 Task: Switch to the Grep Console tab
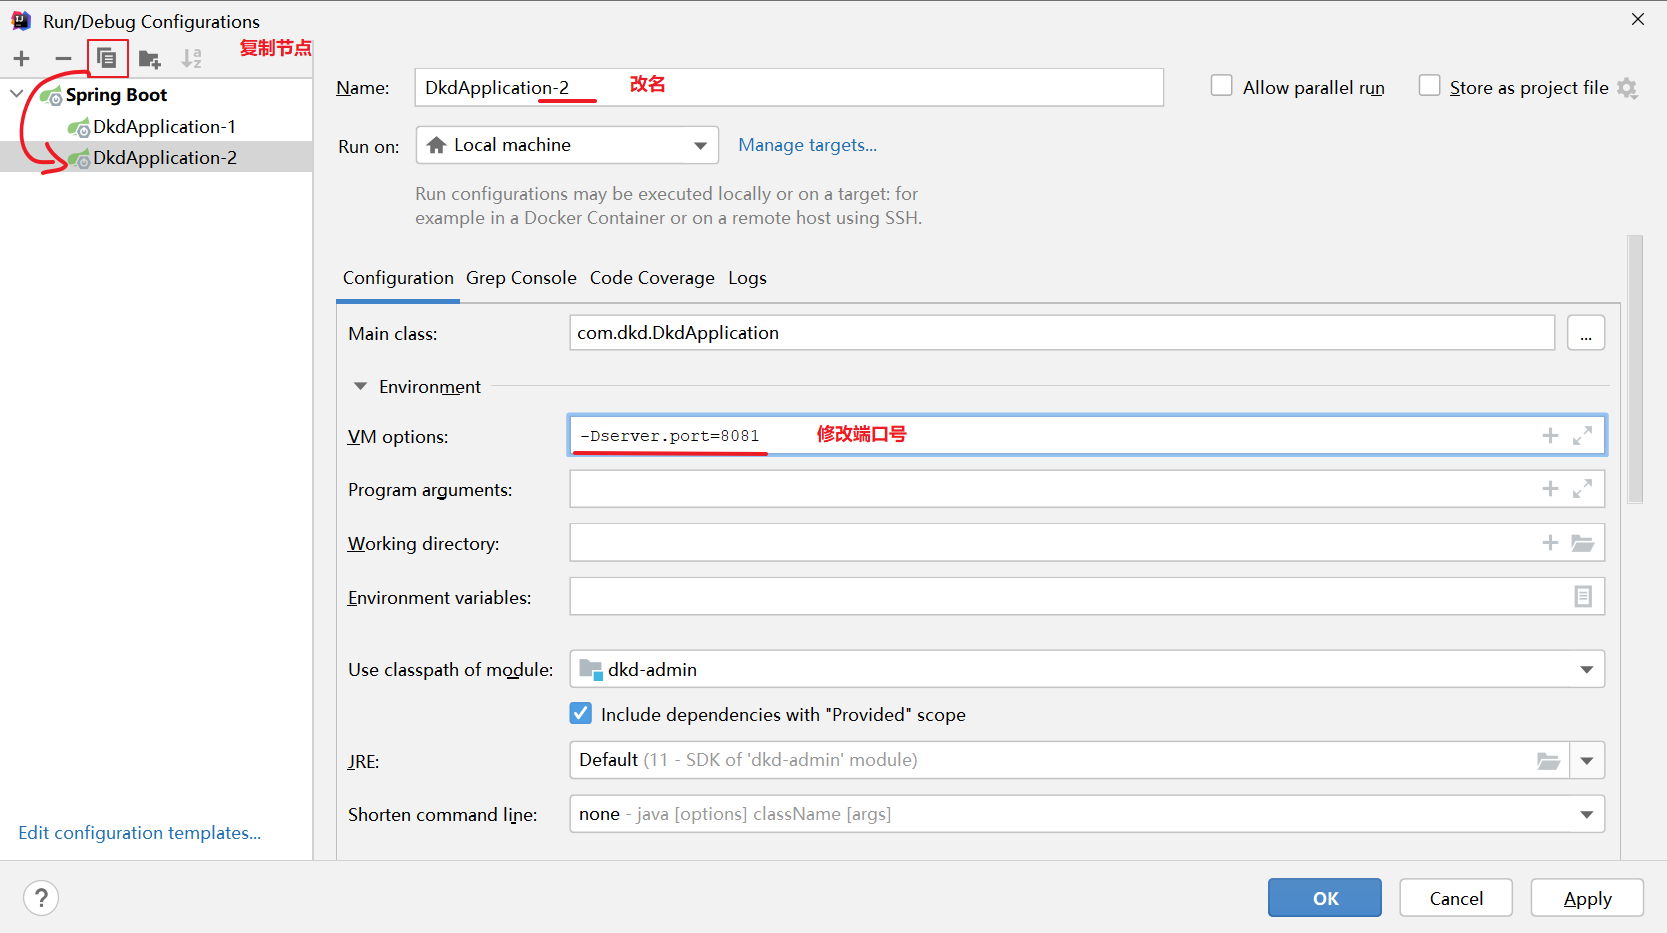(x=521, y=278)
